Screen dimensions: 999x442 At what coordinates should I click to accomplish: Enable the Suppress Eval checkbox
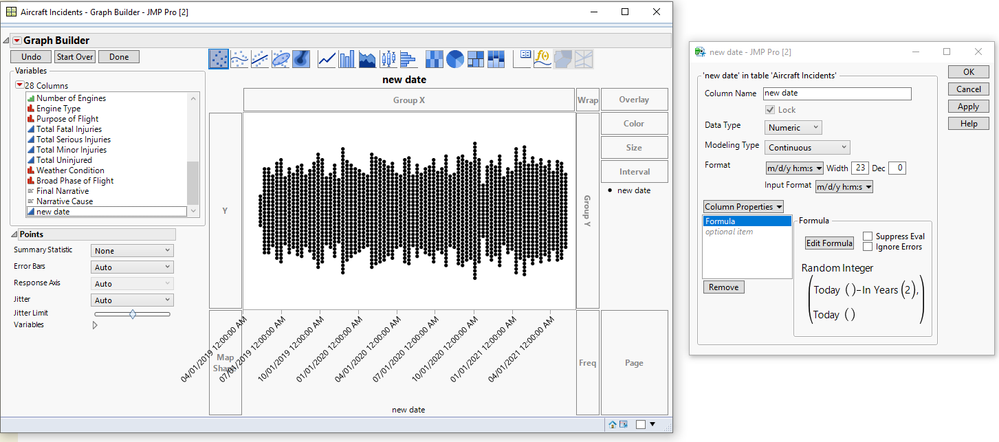point(867,236)
